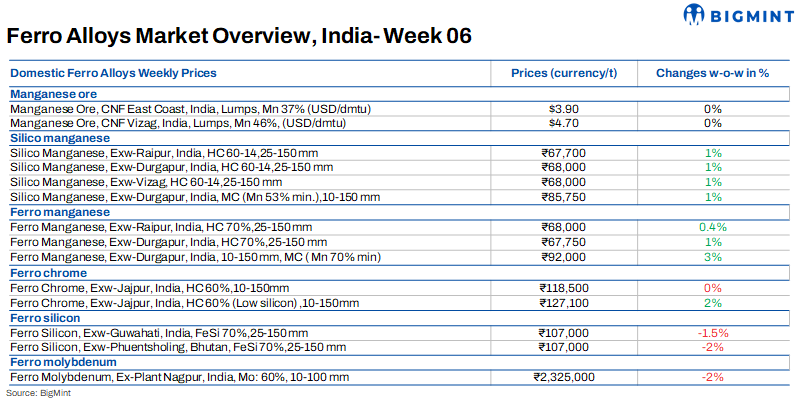Click the $4.70 price for Vizag manganese ore
This screenshot has width=800, height=400.
tap(559, 123)
